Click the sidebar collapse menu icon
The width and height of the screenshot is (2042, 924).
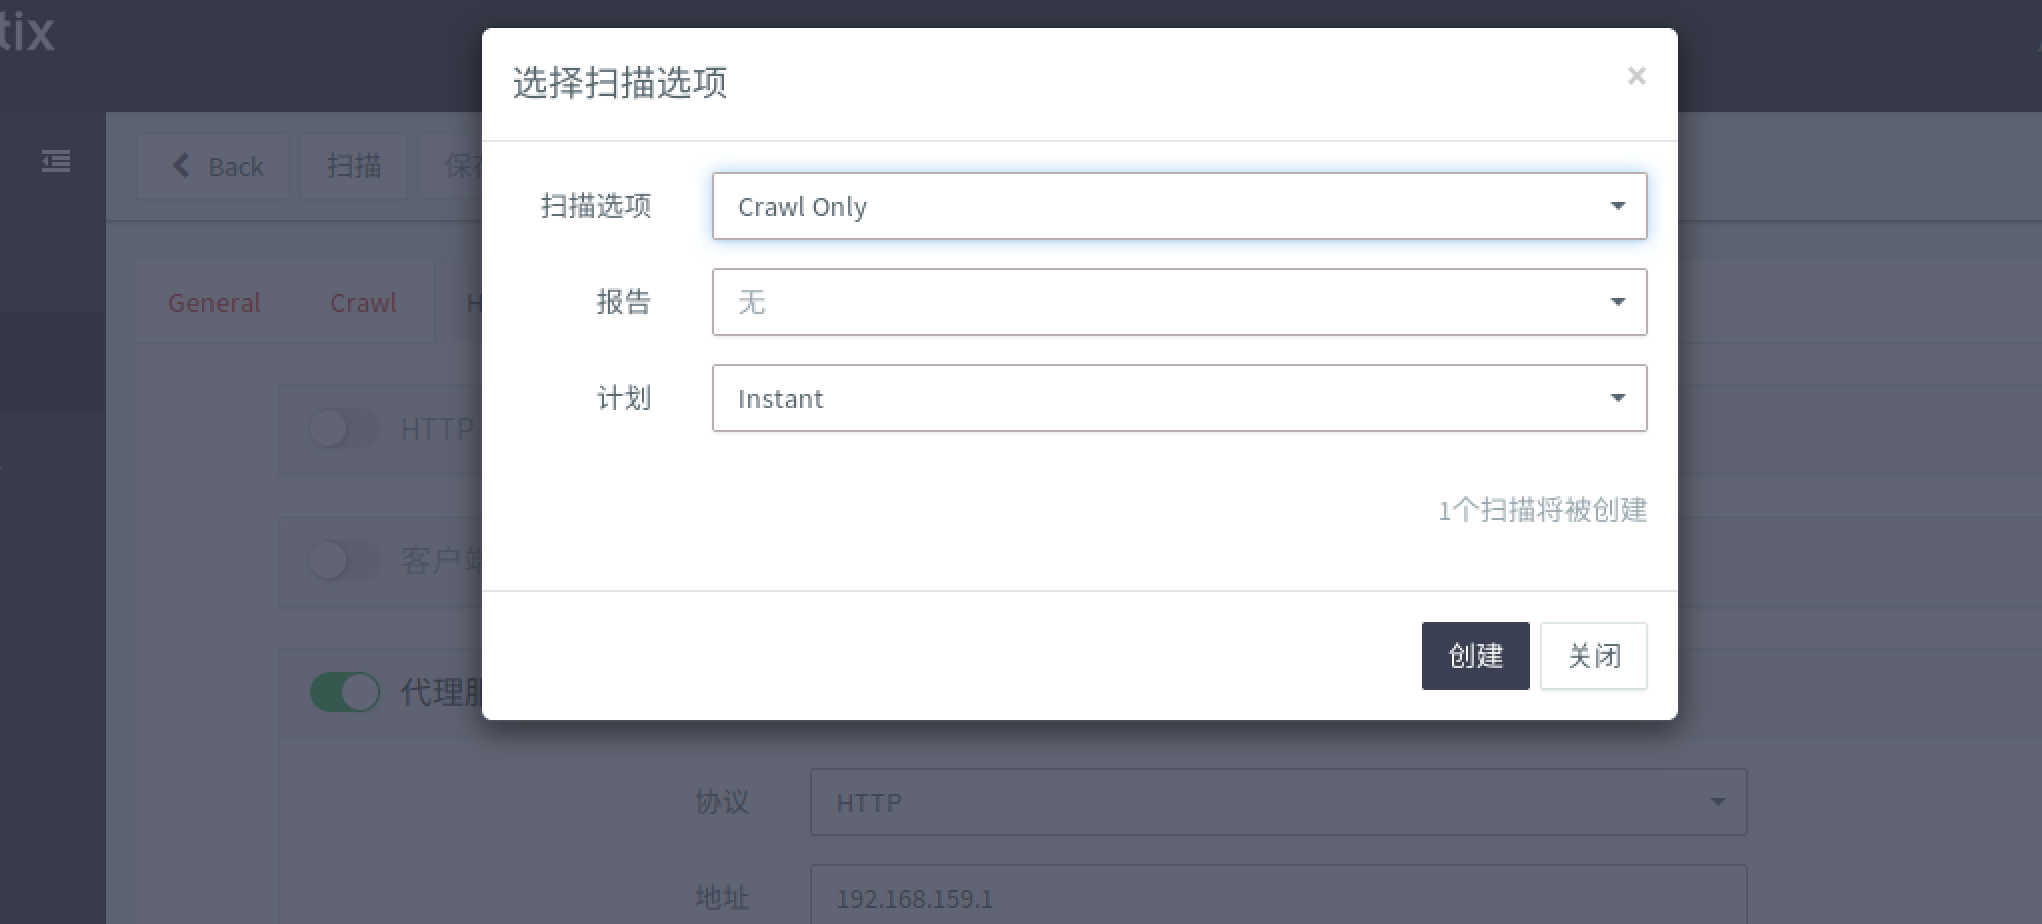tap(56, 161)
